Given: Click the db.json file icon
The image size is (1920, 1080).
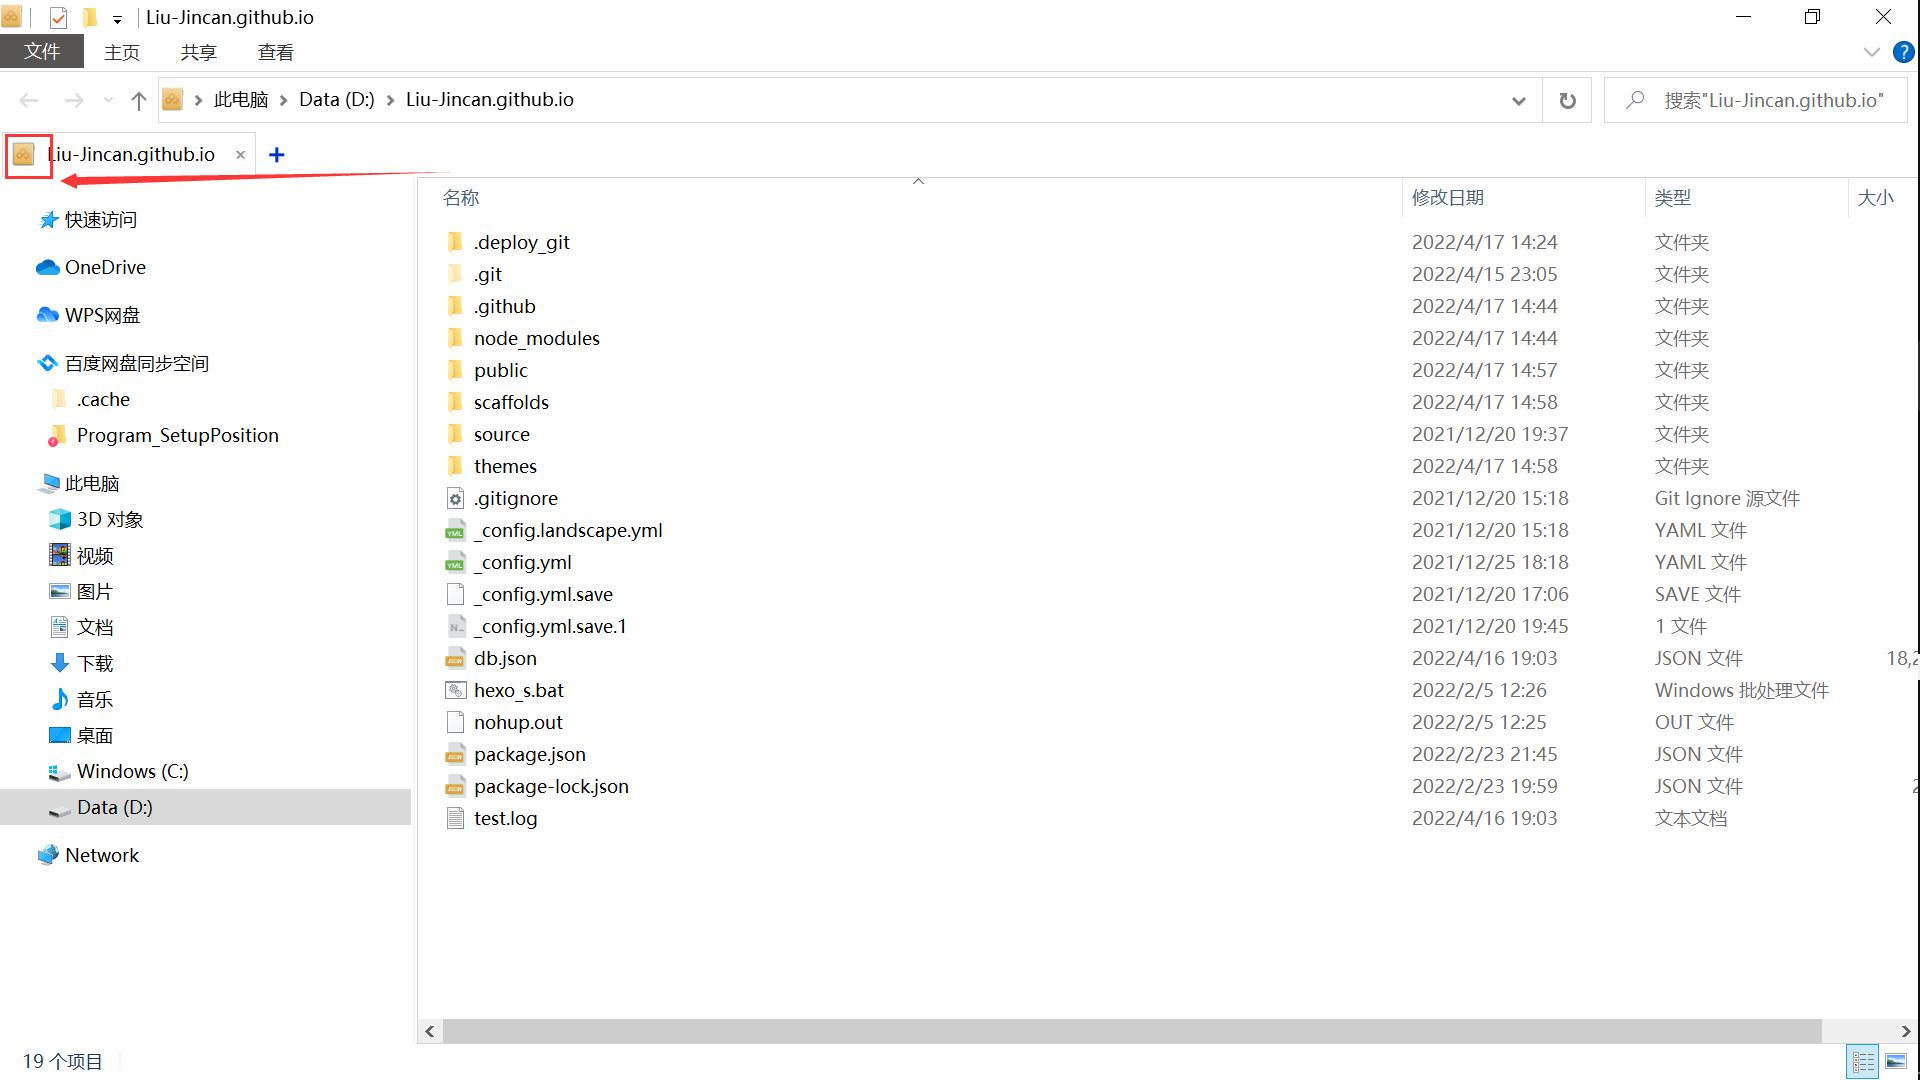Looking at the screenshot, I should click(456, 659).
